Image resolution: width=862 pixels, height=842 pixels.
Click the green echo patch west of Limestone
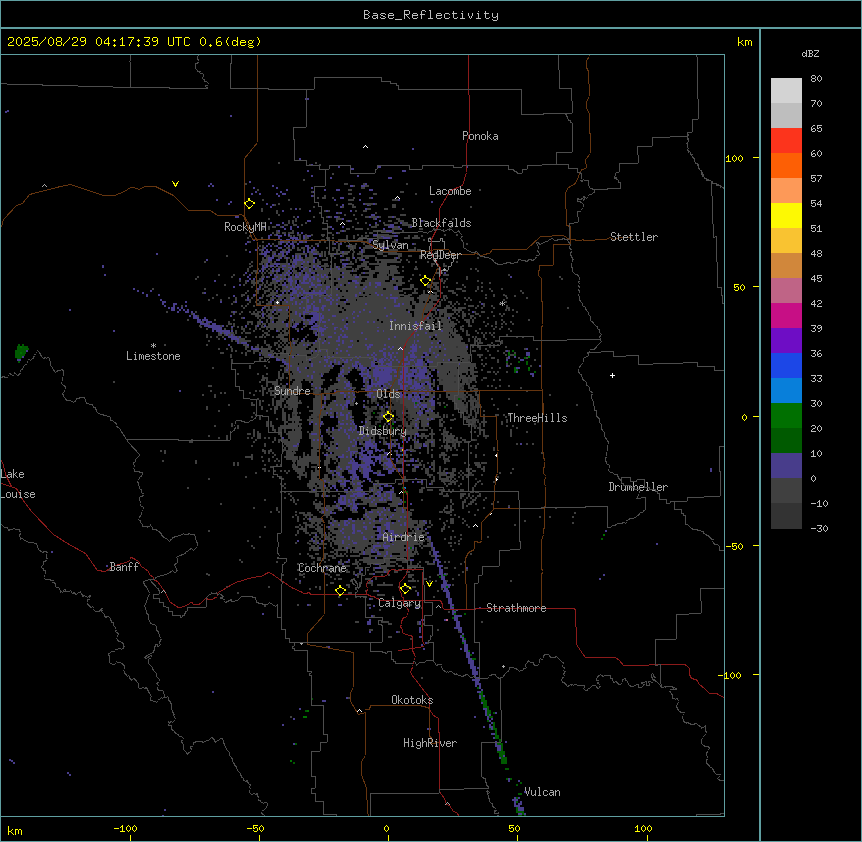21,351
